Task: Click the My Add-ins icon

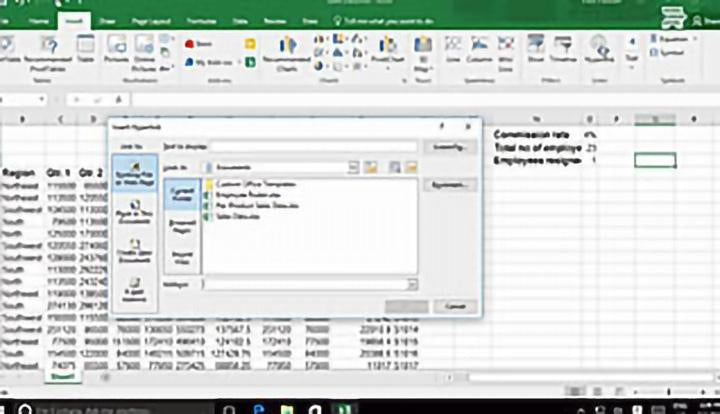Action: point(209,62)
